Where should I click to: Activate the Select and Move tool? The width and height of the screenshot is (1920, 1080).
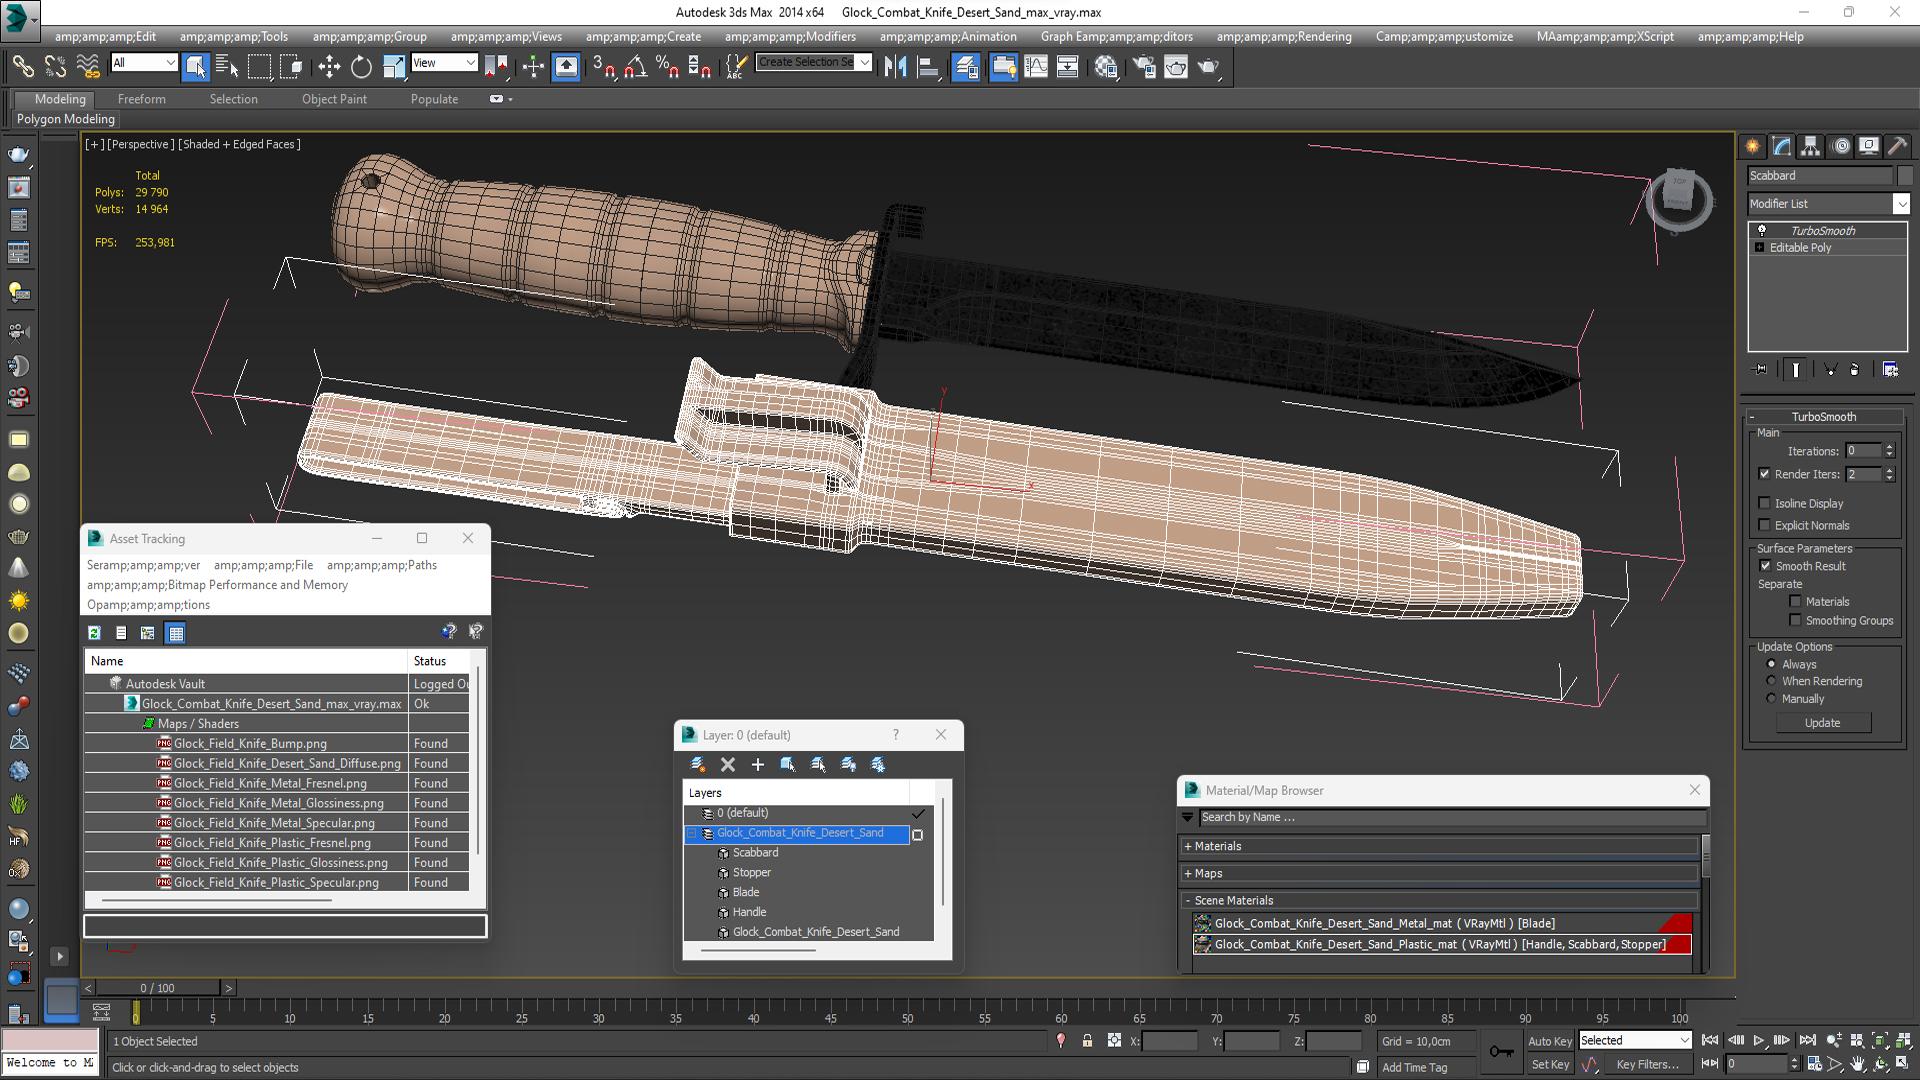click(329, 67)
